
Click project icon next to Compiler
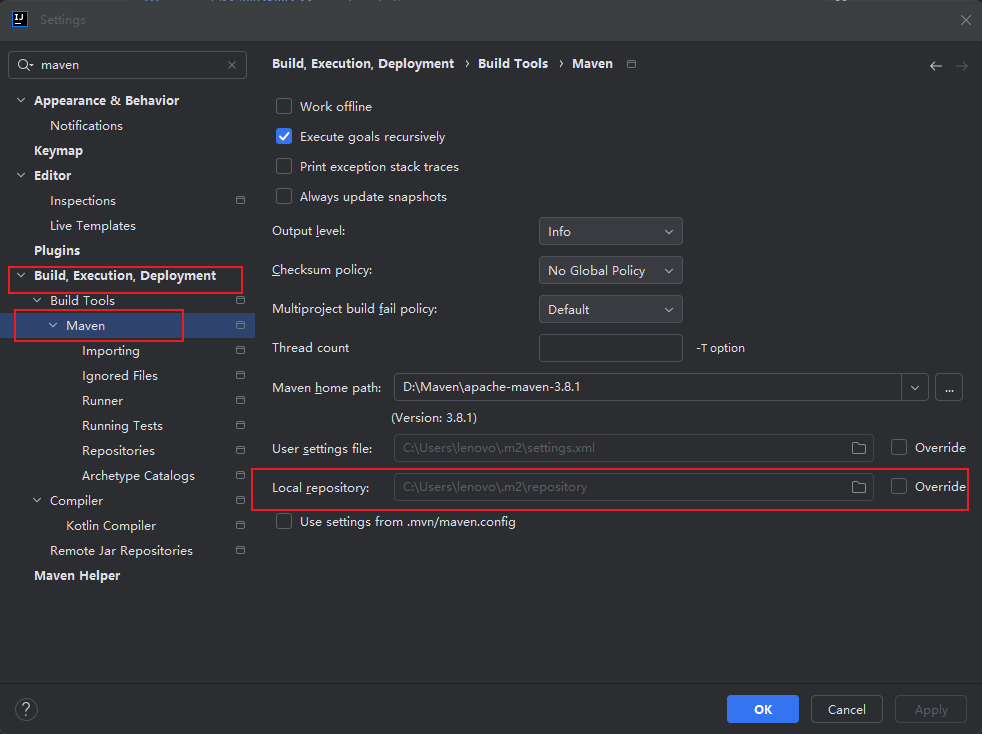[x=240, y=501]
